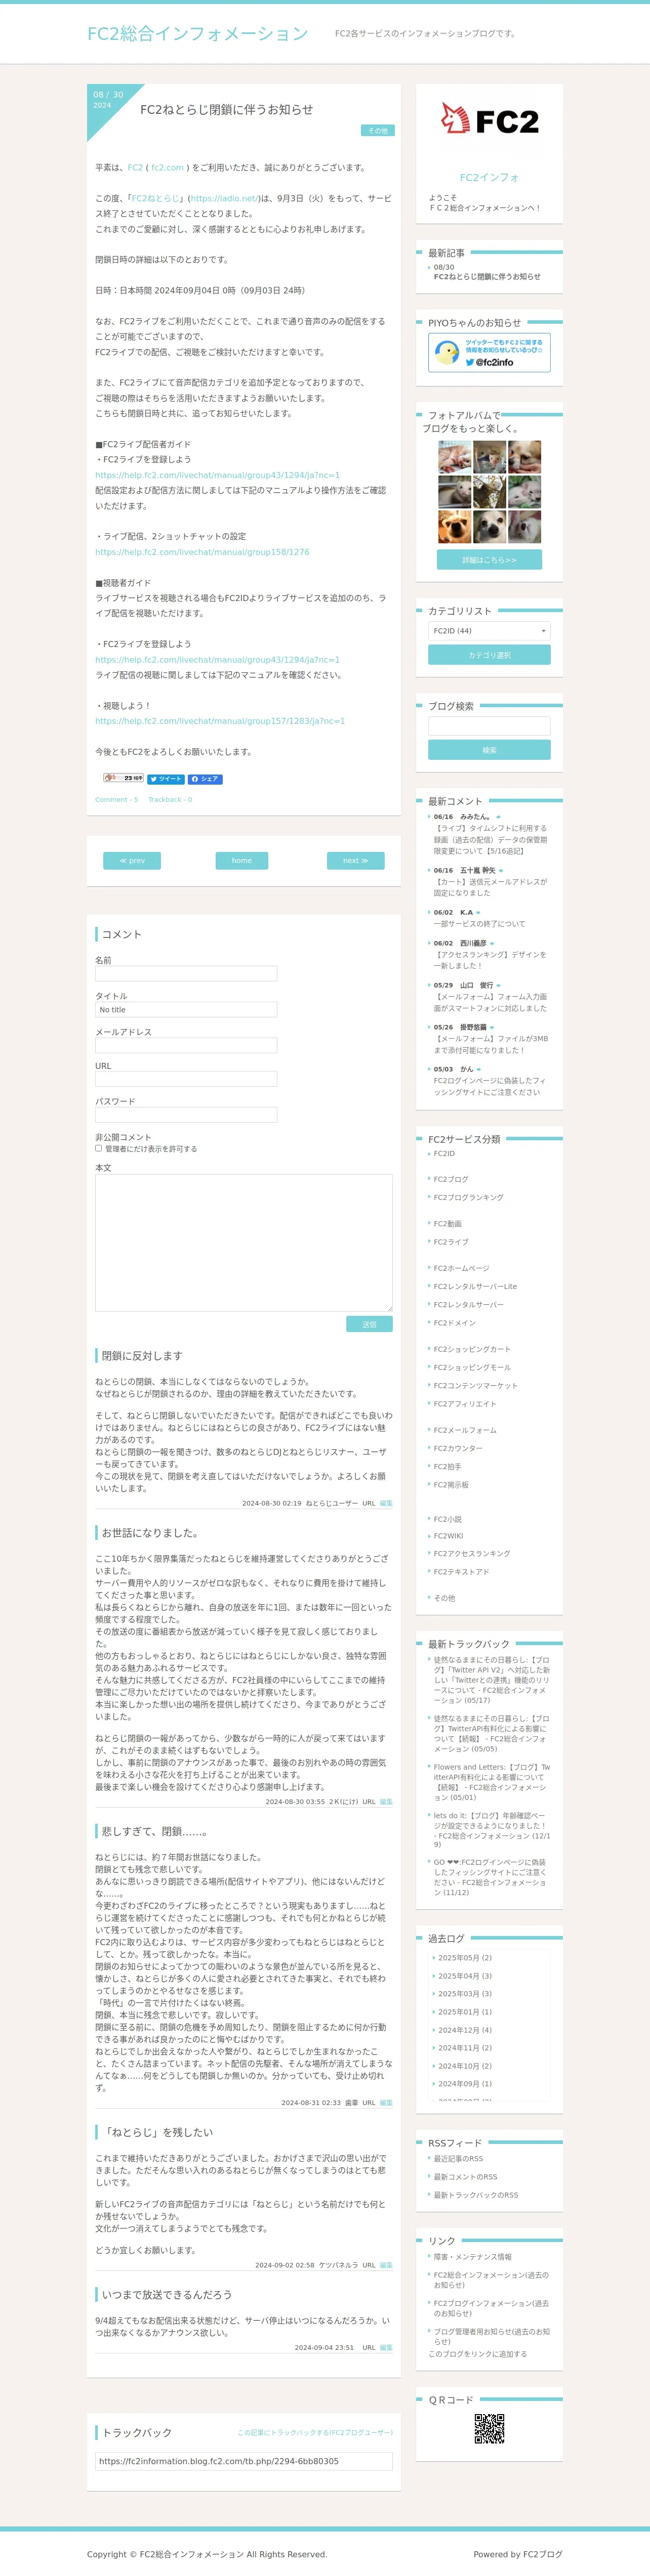Open FC2ライブ in the service categories list
650x2576 pixels.
pos(451,1242)
